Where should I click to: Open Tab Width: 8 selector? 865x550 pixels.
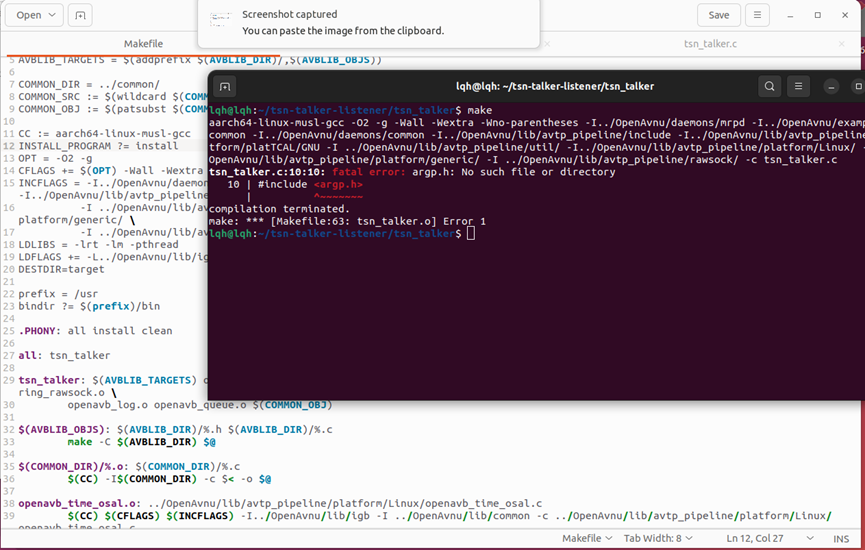(658, 538)
